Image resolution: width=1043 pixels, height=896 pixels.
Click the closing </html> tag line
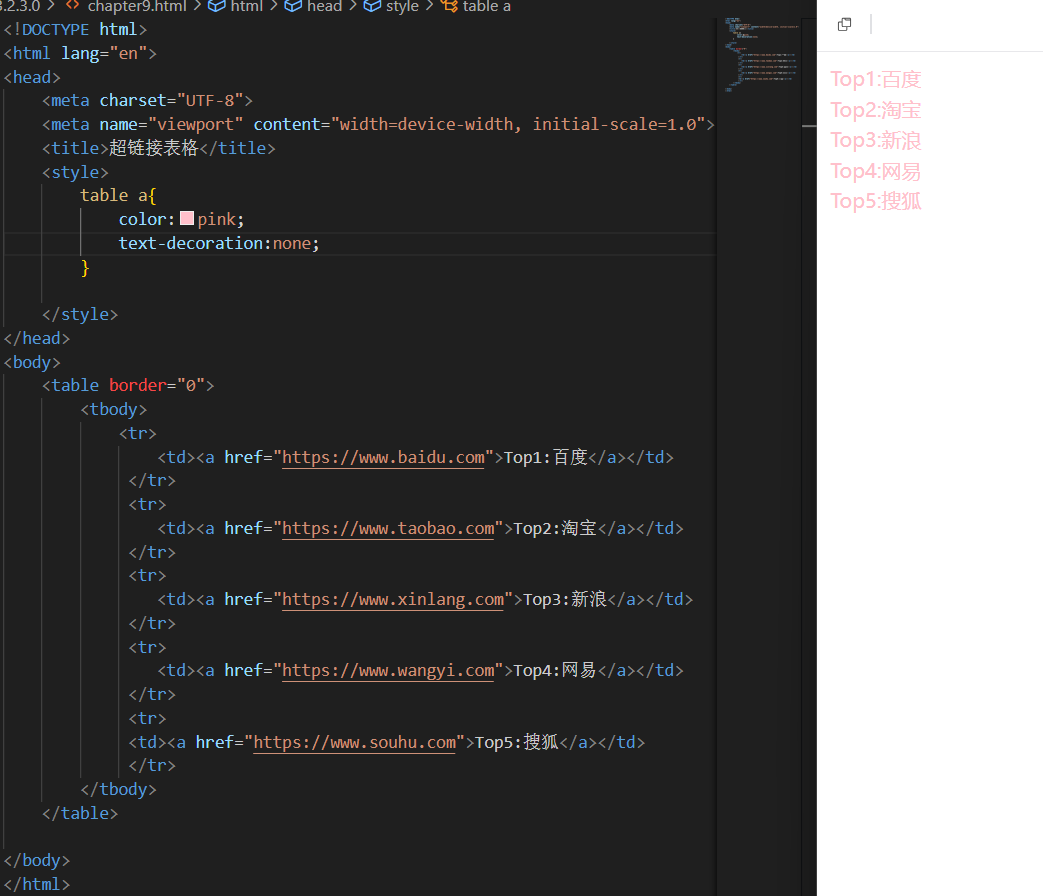[37, 884]
